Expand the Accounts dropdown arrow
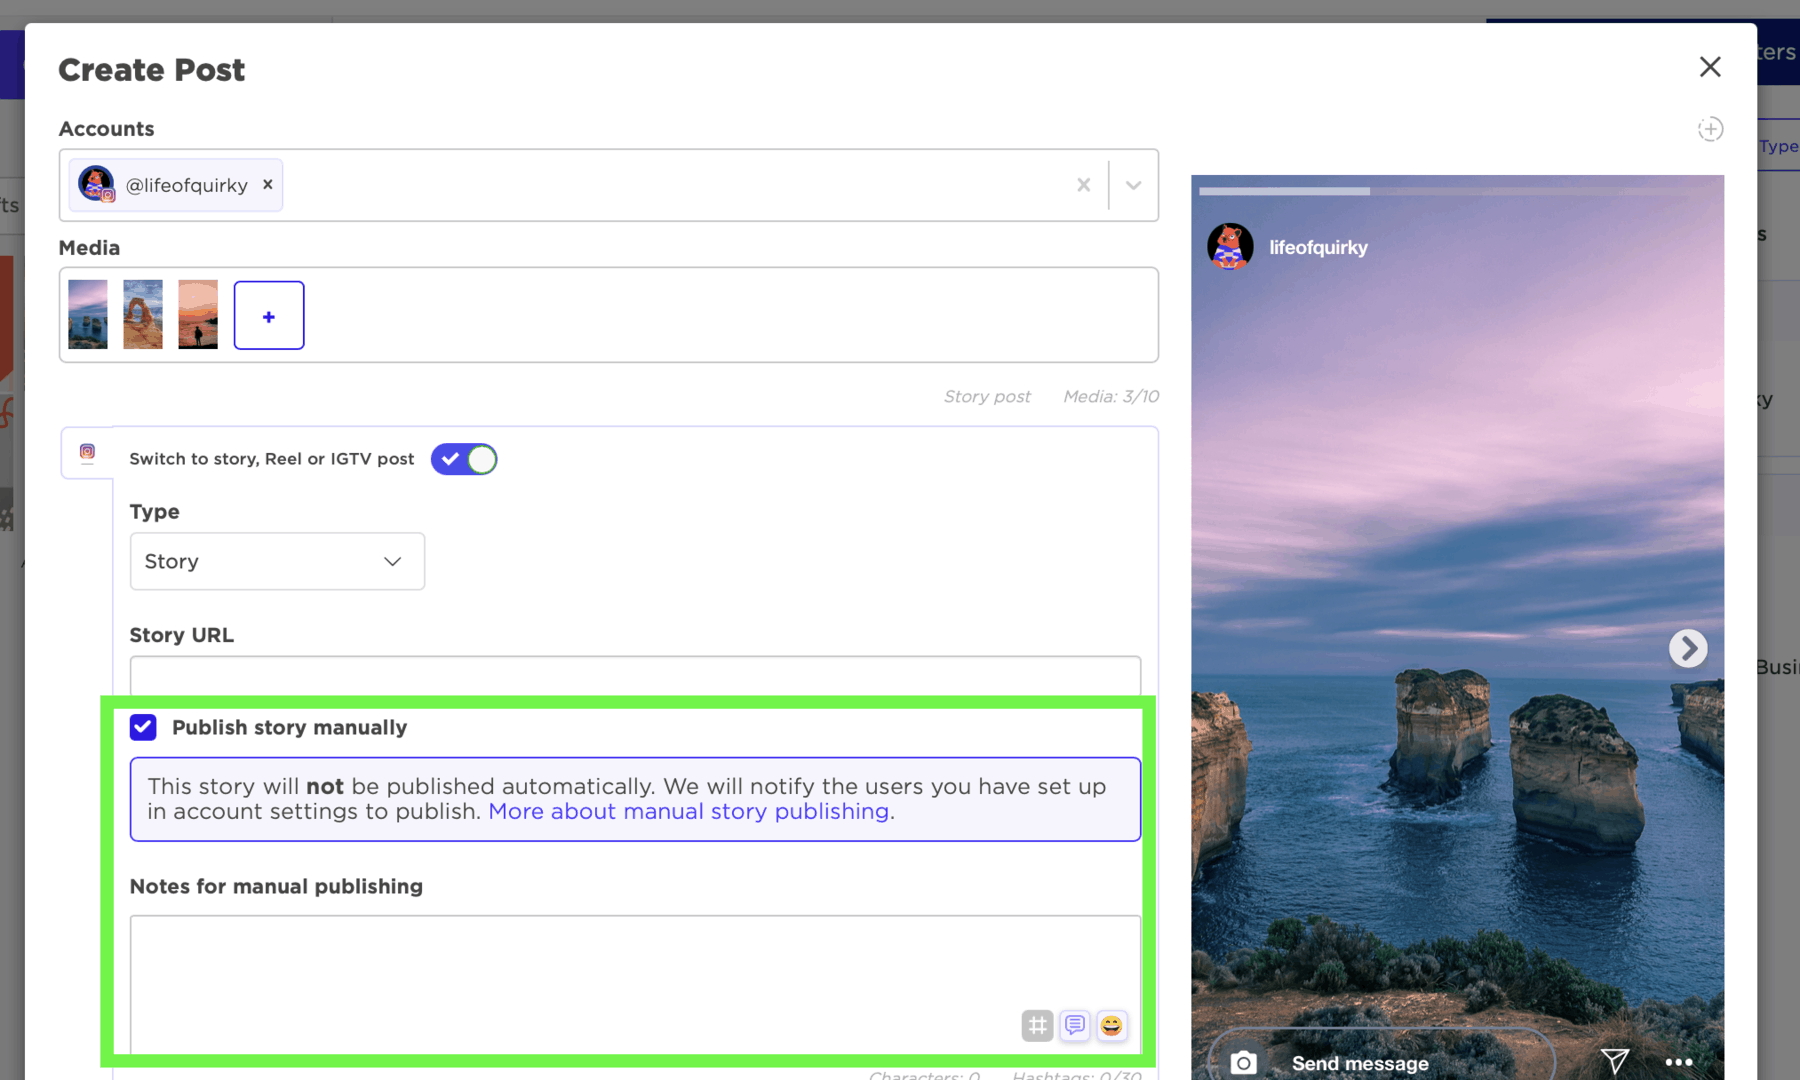Image resolution: width=1800 pixels, height=1080 pixels. click(1133, 185)
